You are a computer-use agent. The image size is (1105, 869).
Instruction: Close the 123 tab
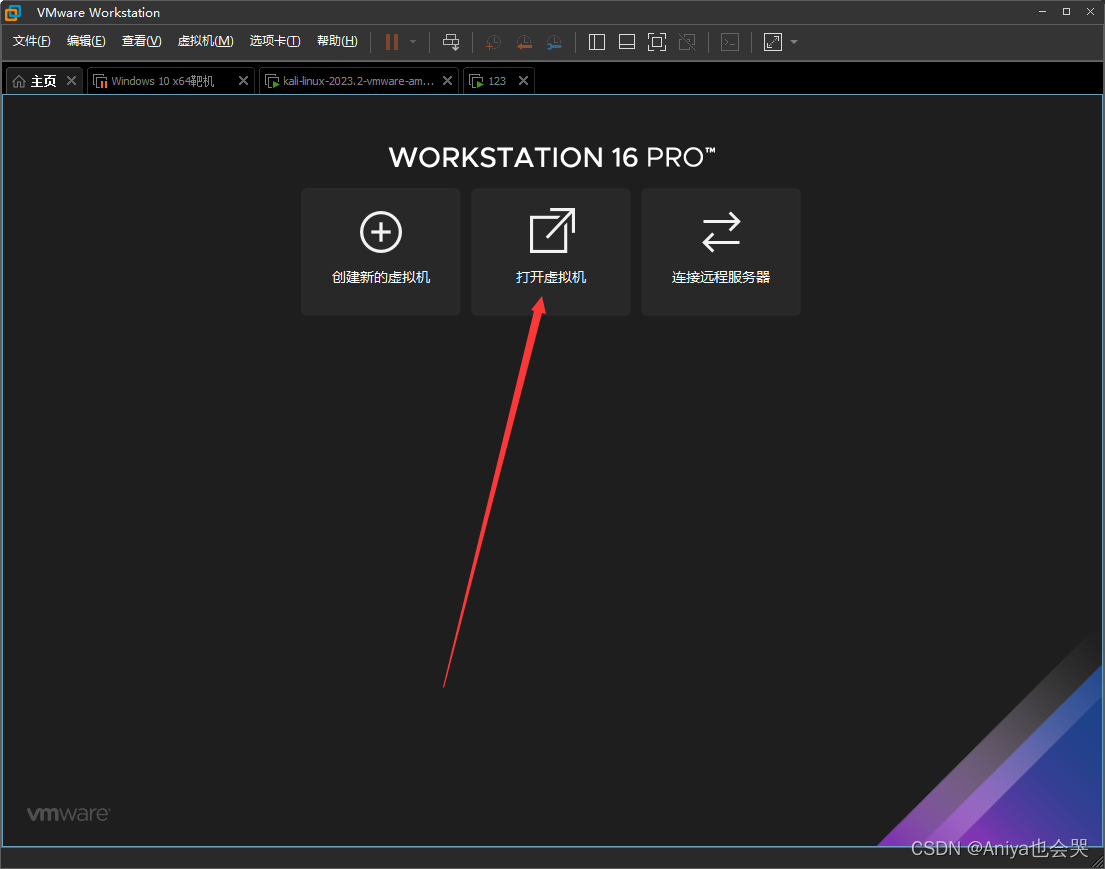524,80
